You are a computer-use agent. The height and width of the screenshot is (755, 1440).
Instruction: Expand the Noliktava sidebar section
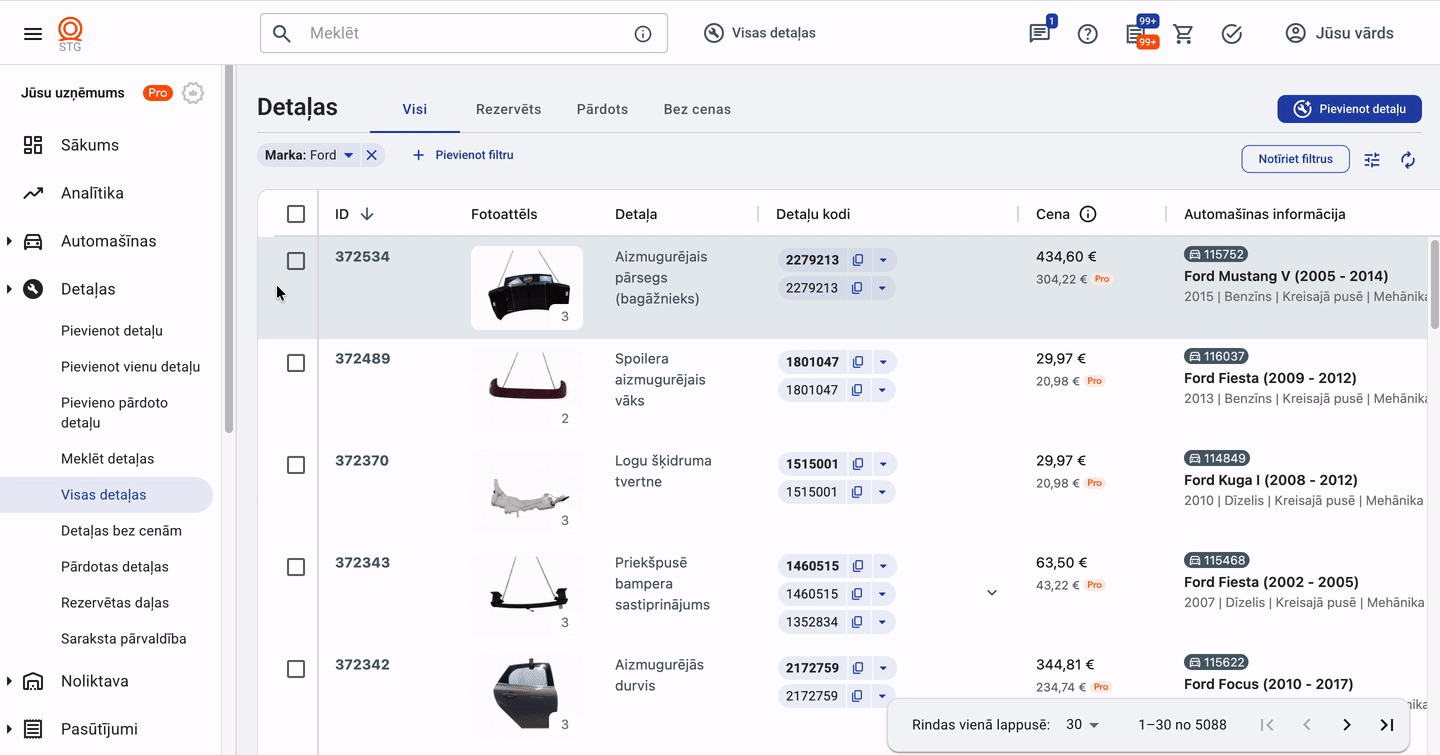9,681
